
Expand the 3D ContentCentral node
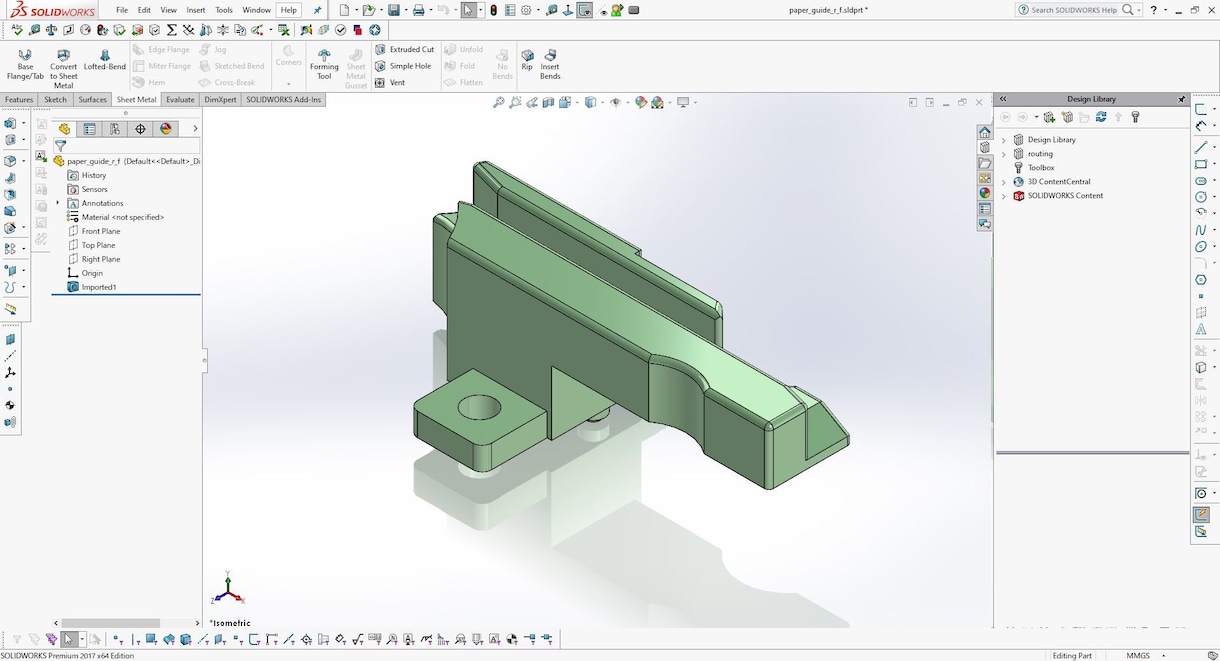[1003, 182]
